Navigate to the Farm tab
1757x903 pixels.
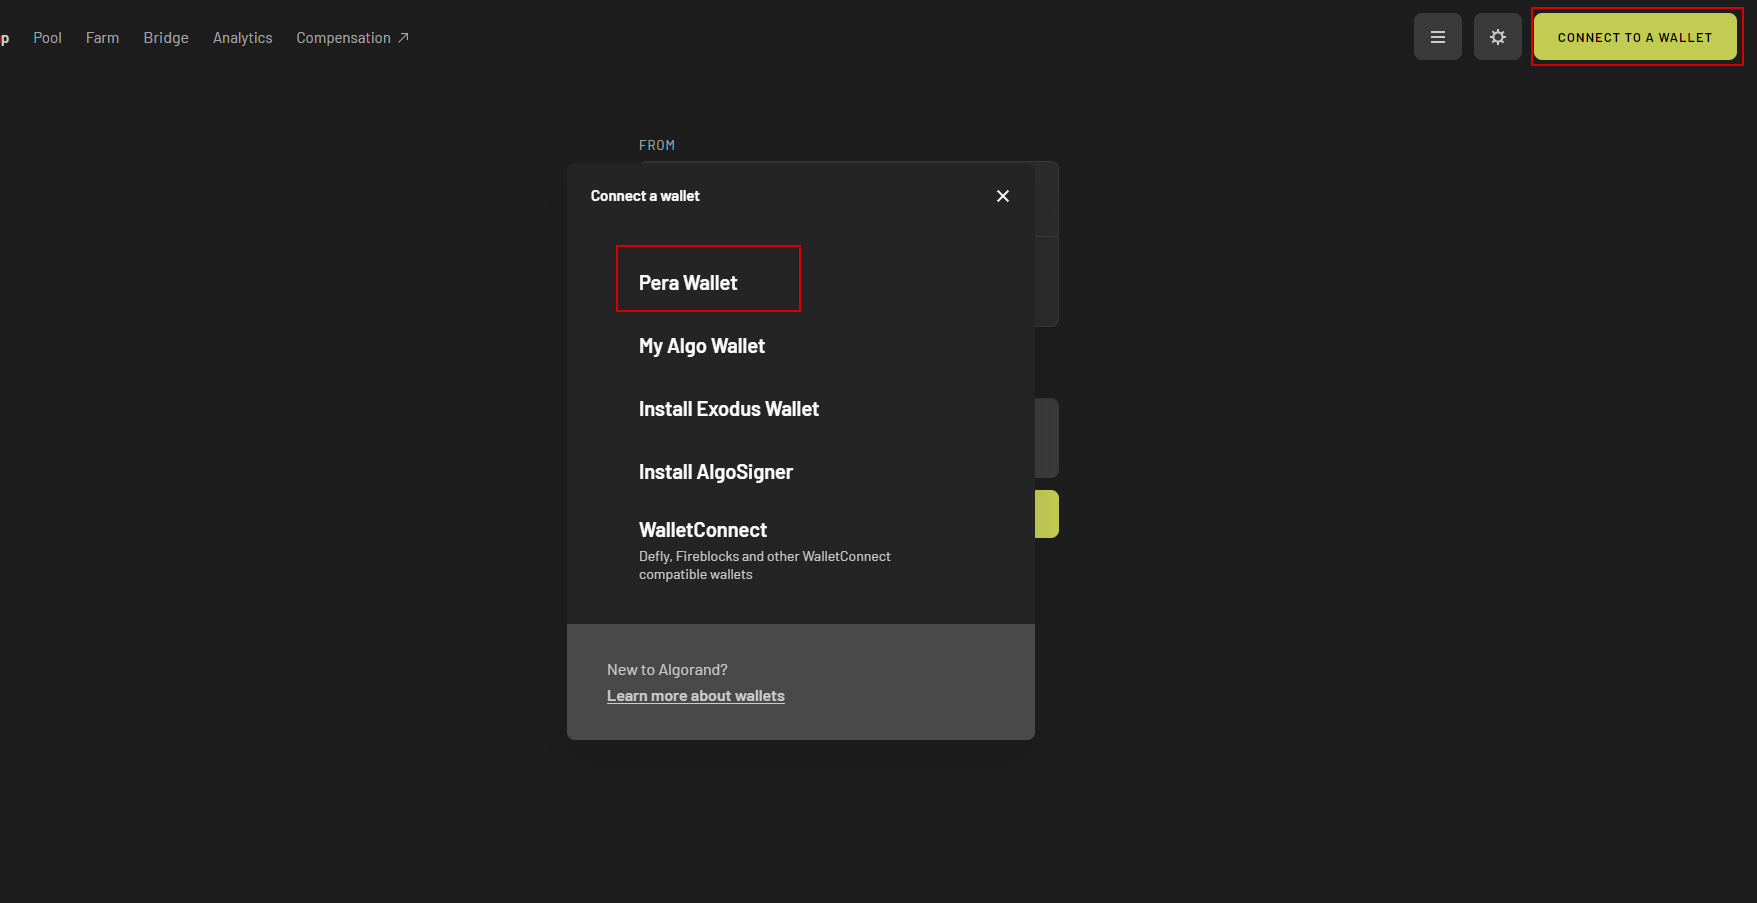102,38
